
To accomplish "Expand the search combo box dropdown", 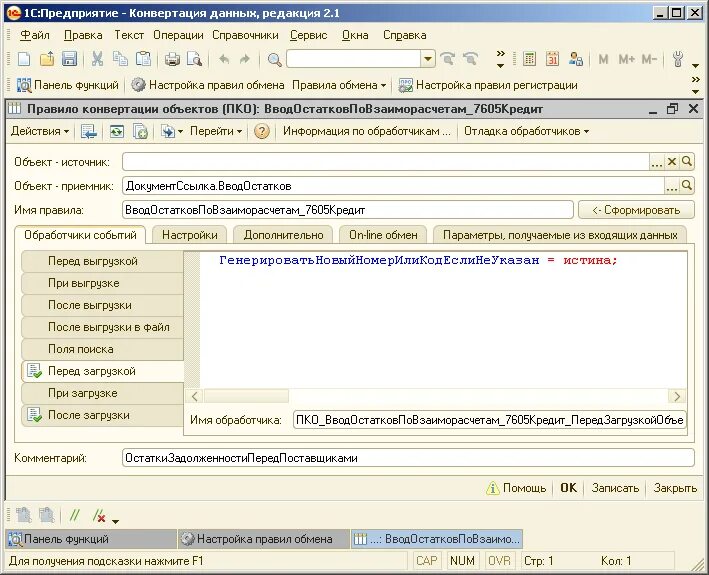I will 428,59.
